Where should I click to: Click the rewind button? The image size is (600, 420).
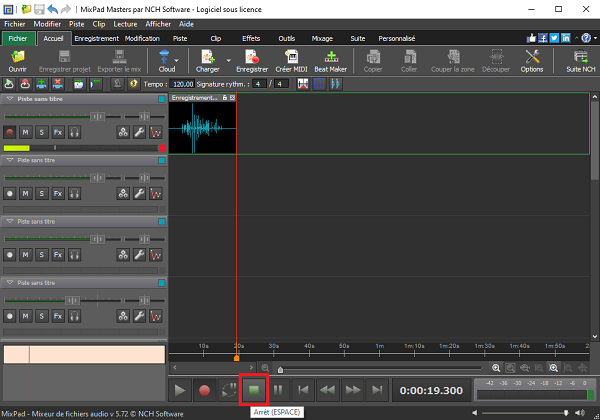[328, 390]
